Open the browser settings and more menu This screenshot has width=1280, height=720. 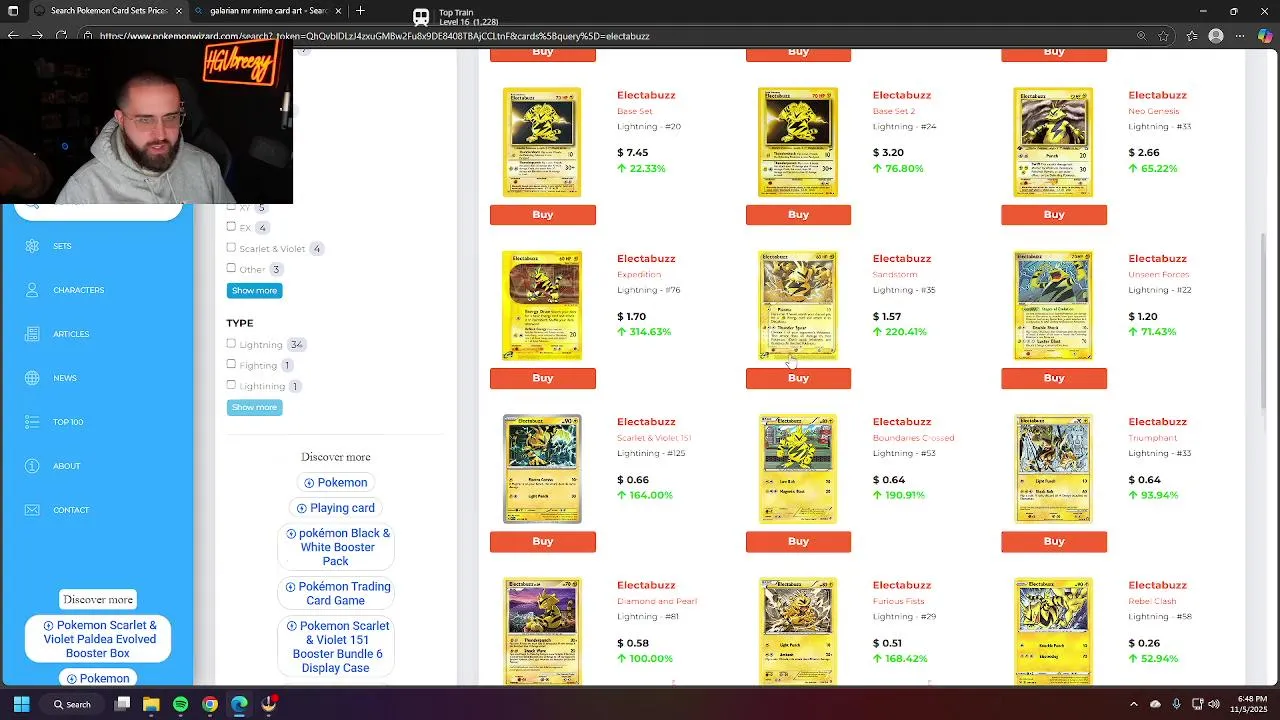(x=1241, y=36)
